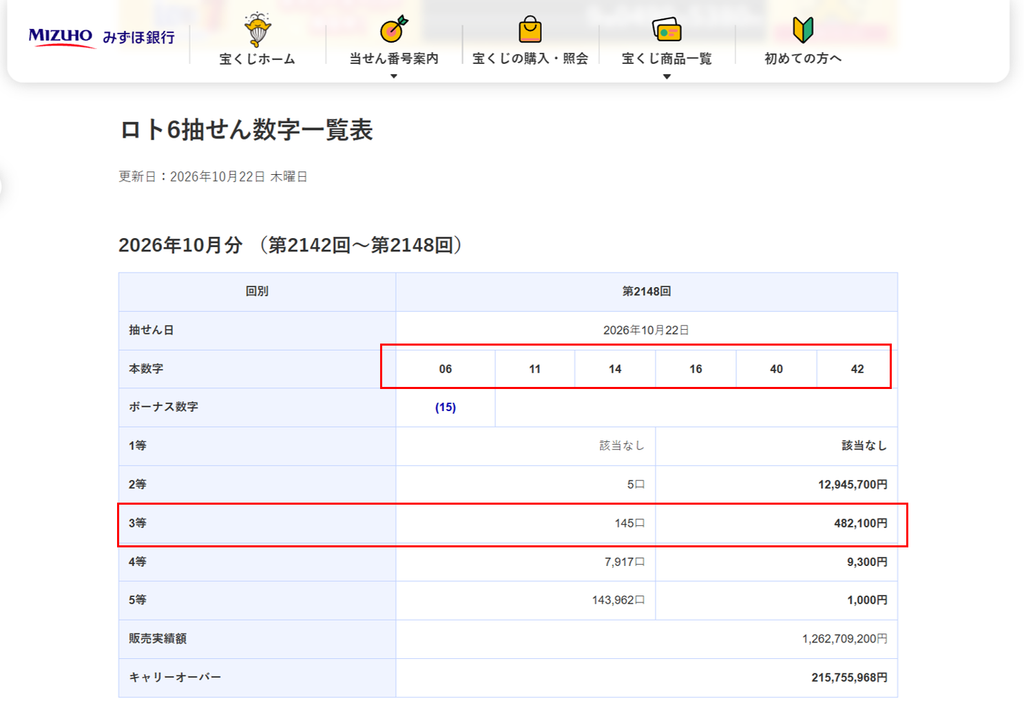Click the 3等 winner count 145口

pos(630,523)
